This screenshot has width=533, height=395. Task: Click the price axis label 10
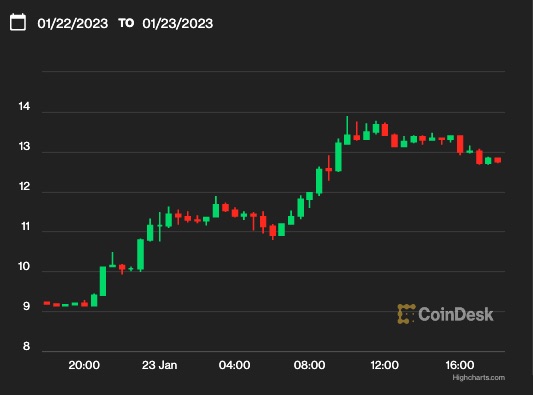point(24,266)
